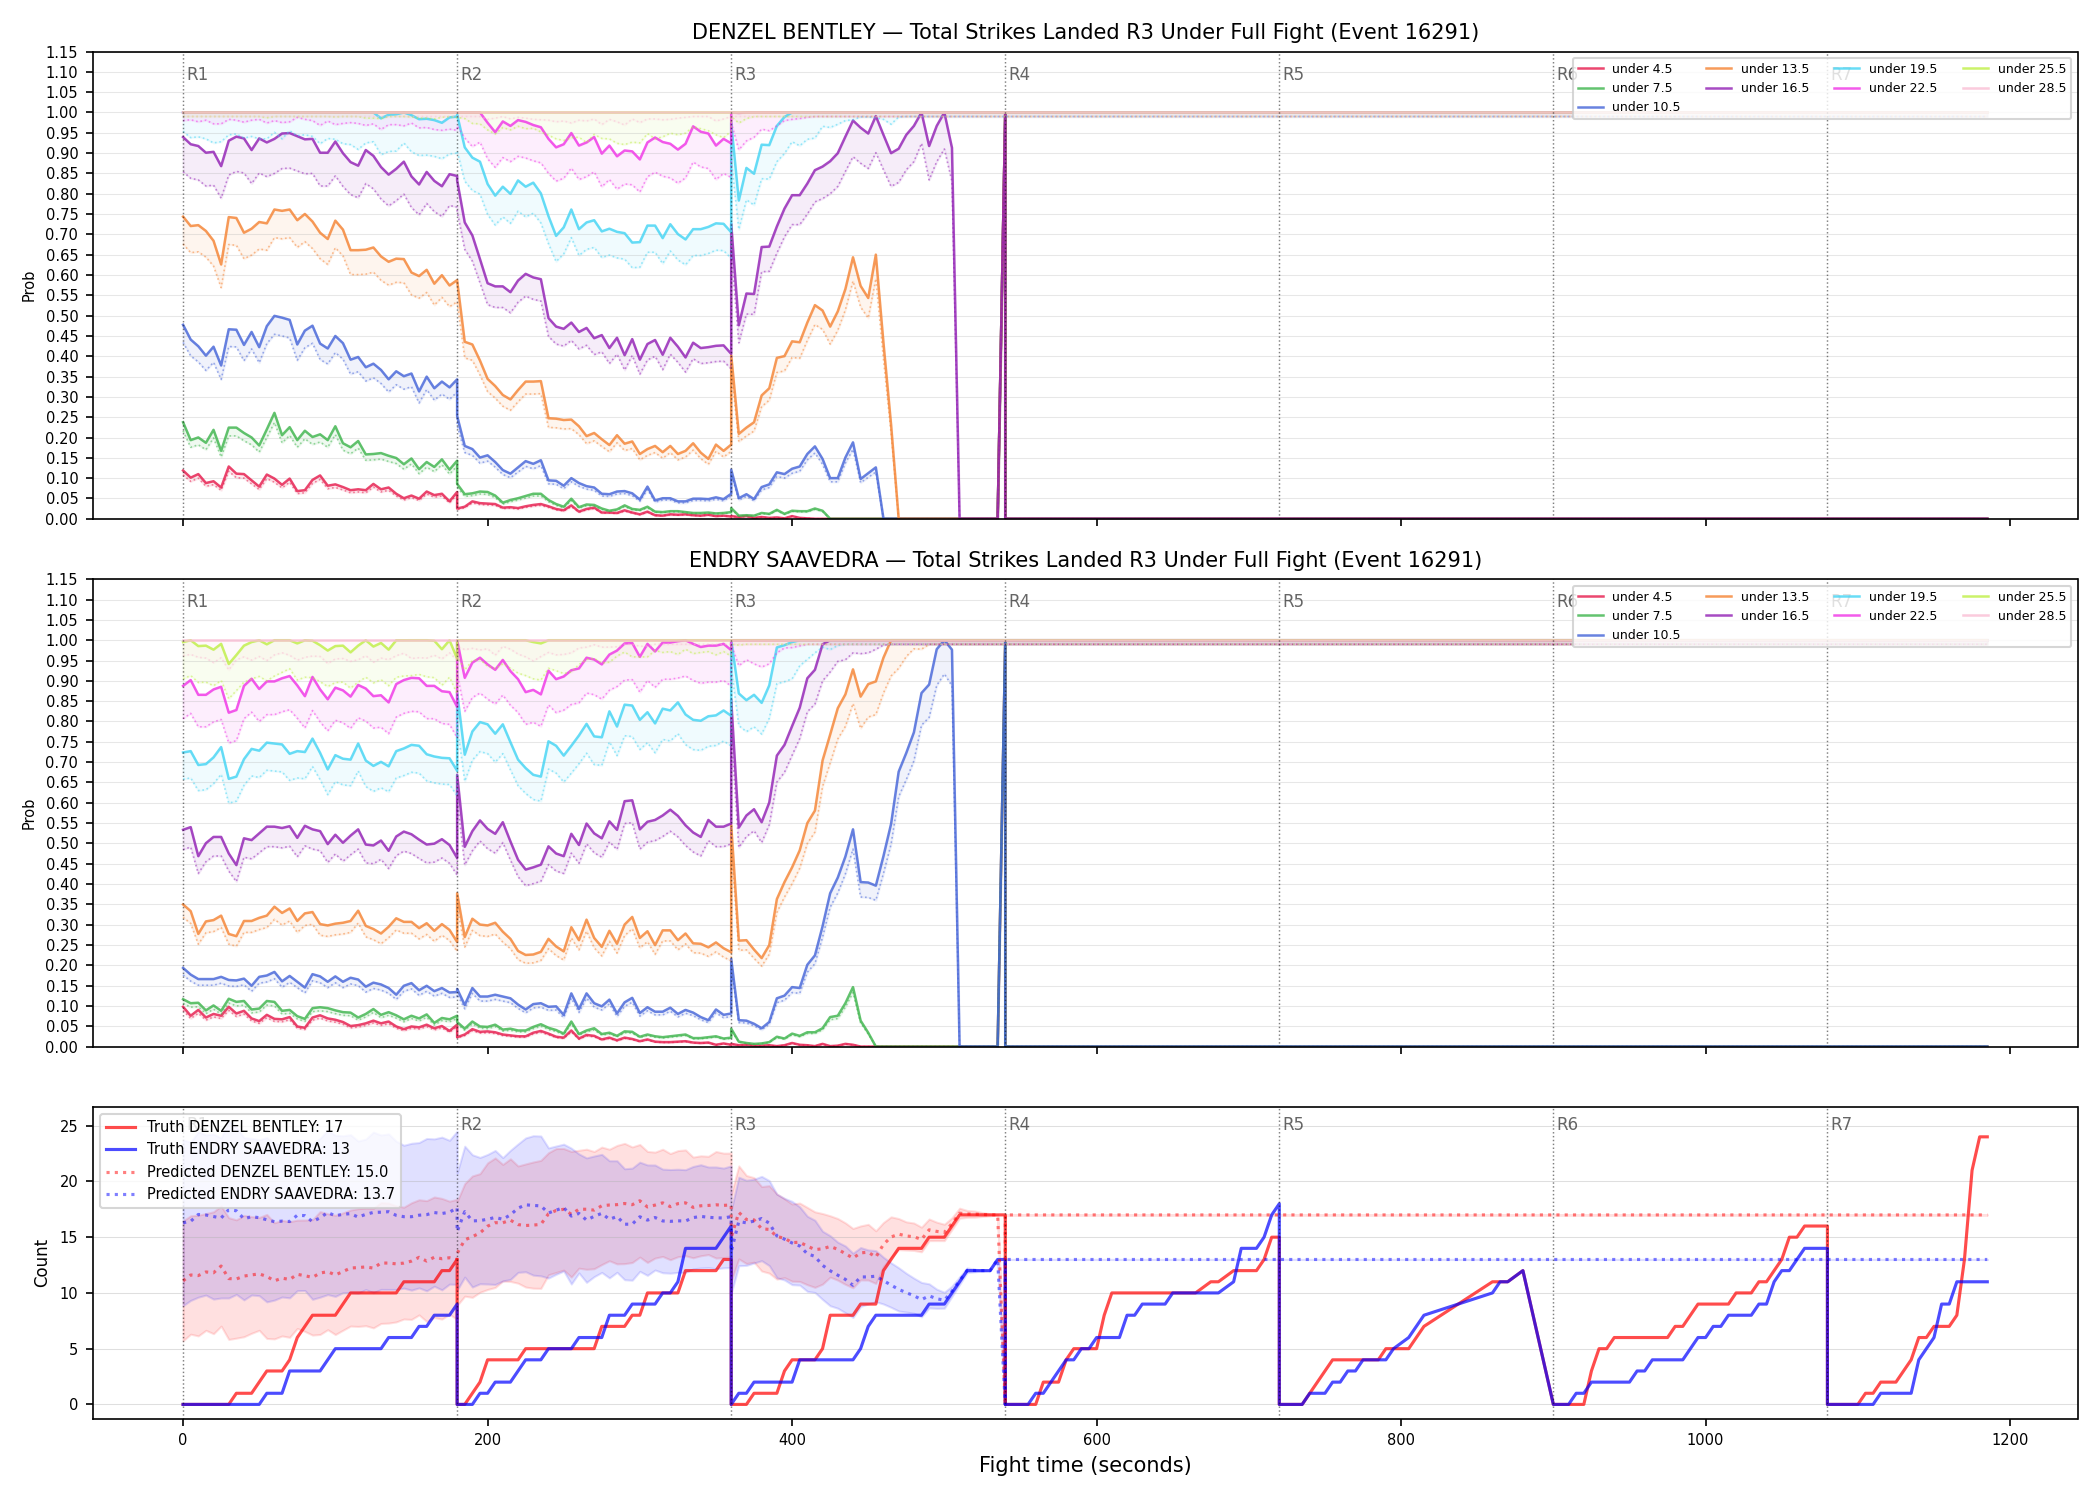Pick 'under 7.5' legend entry in Endry Saavedra chart
Image resolution: width=2100 pixels, height=1500 pixels.
pos(1624,616)
